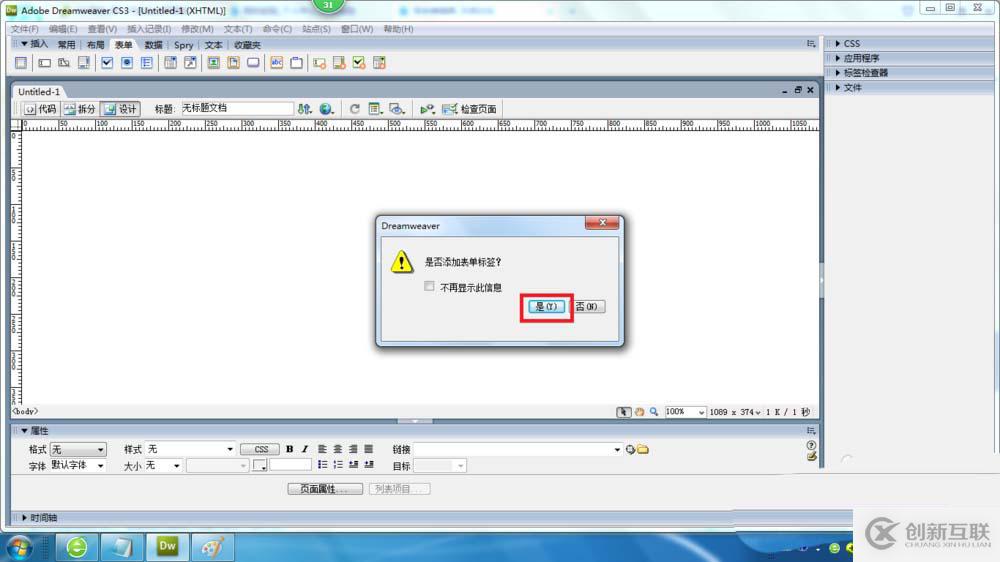This screenshot has height=562, width=1000.
Task: Switch to 拆分 split view
Action: click(x=80, y=109)
